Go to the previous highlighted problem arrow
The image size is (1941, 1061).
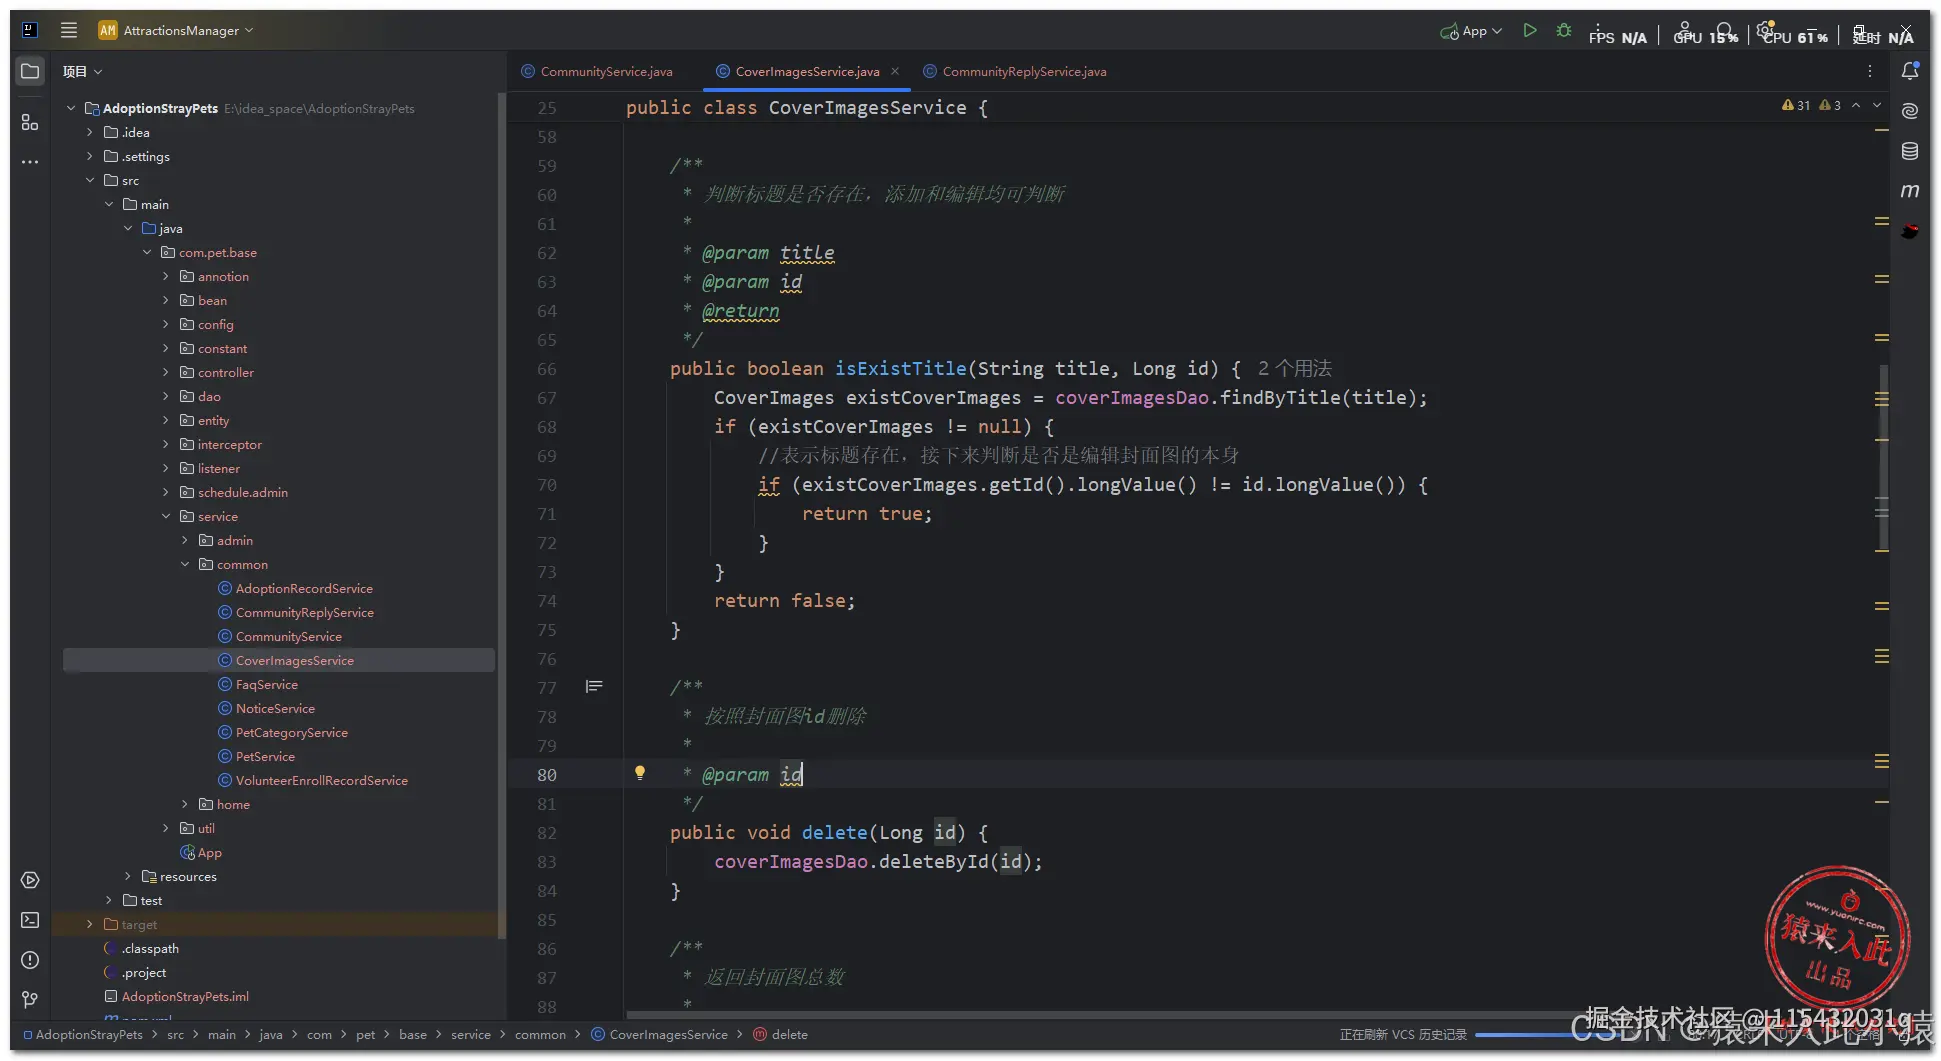1856,105
